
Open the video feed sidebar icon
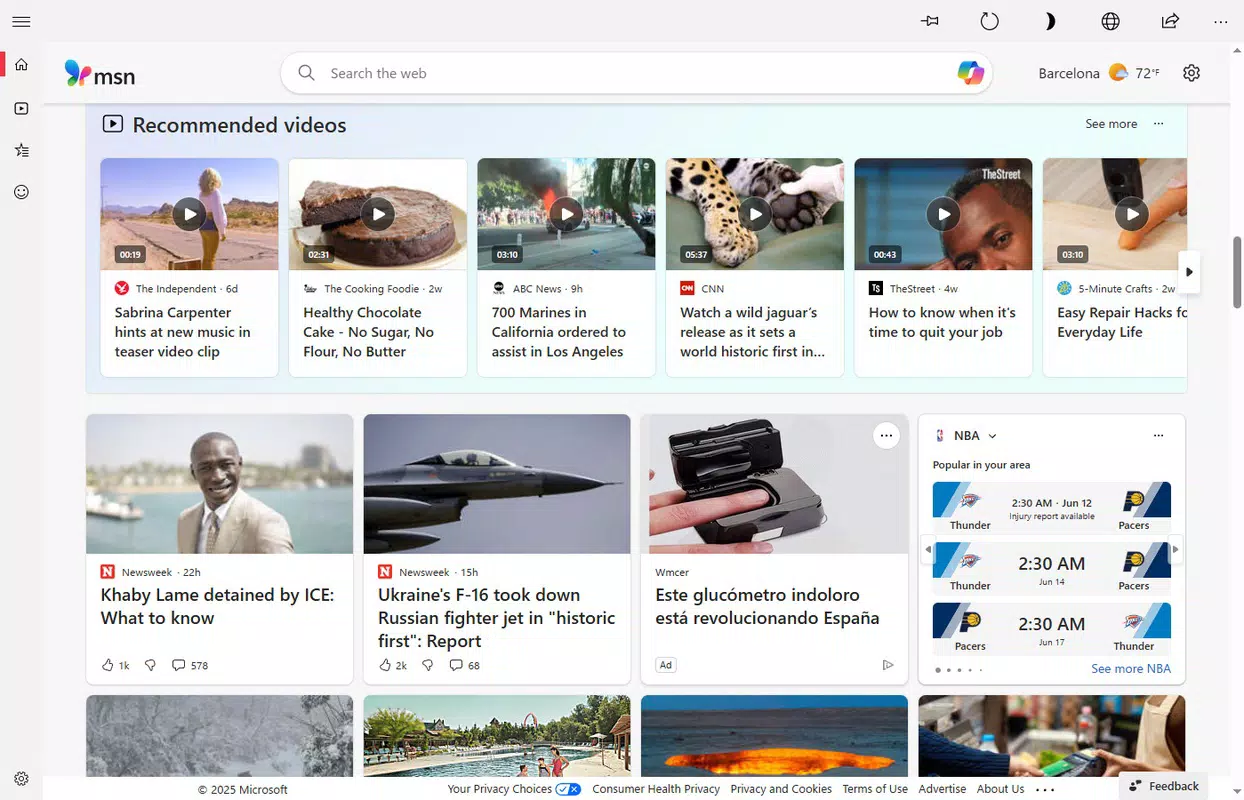click(x=21, y=108)
